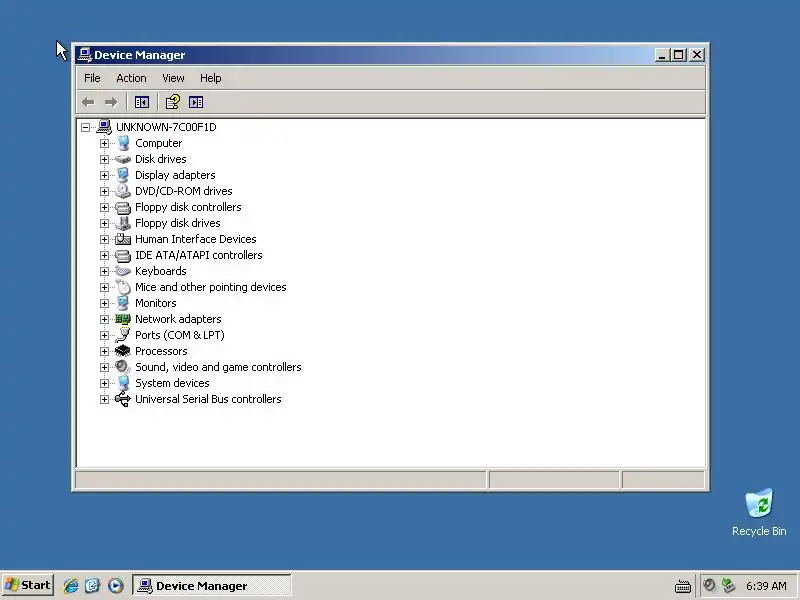Select the Mice and other pointing devices label
Screen dimensions: 800x600
[x=211, y=287]
